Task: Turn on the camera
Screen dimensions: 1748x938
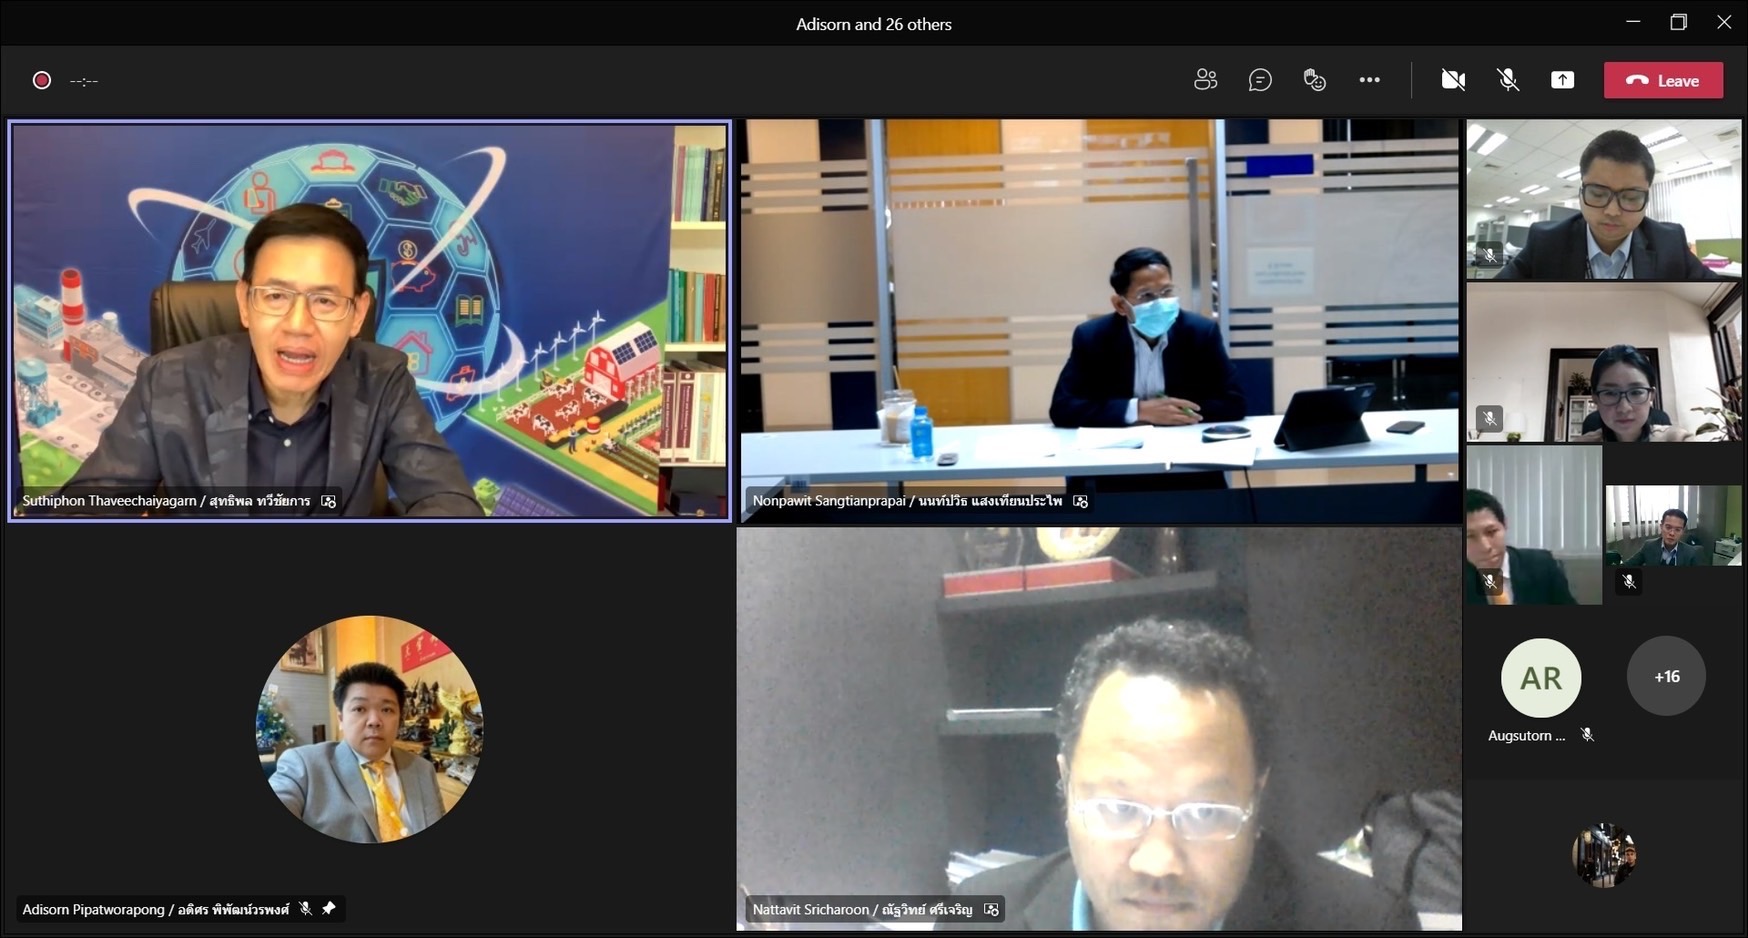Action: [x=1453, y=80]
